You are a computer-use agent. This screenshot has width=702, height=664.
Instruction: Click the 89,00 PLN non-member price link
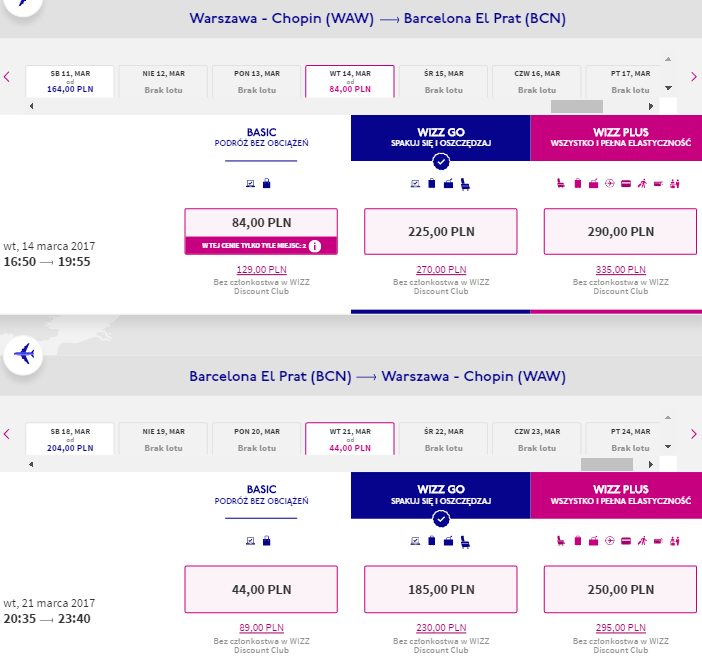pyautogui.click(x=261, y=627)
